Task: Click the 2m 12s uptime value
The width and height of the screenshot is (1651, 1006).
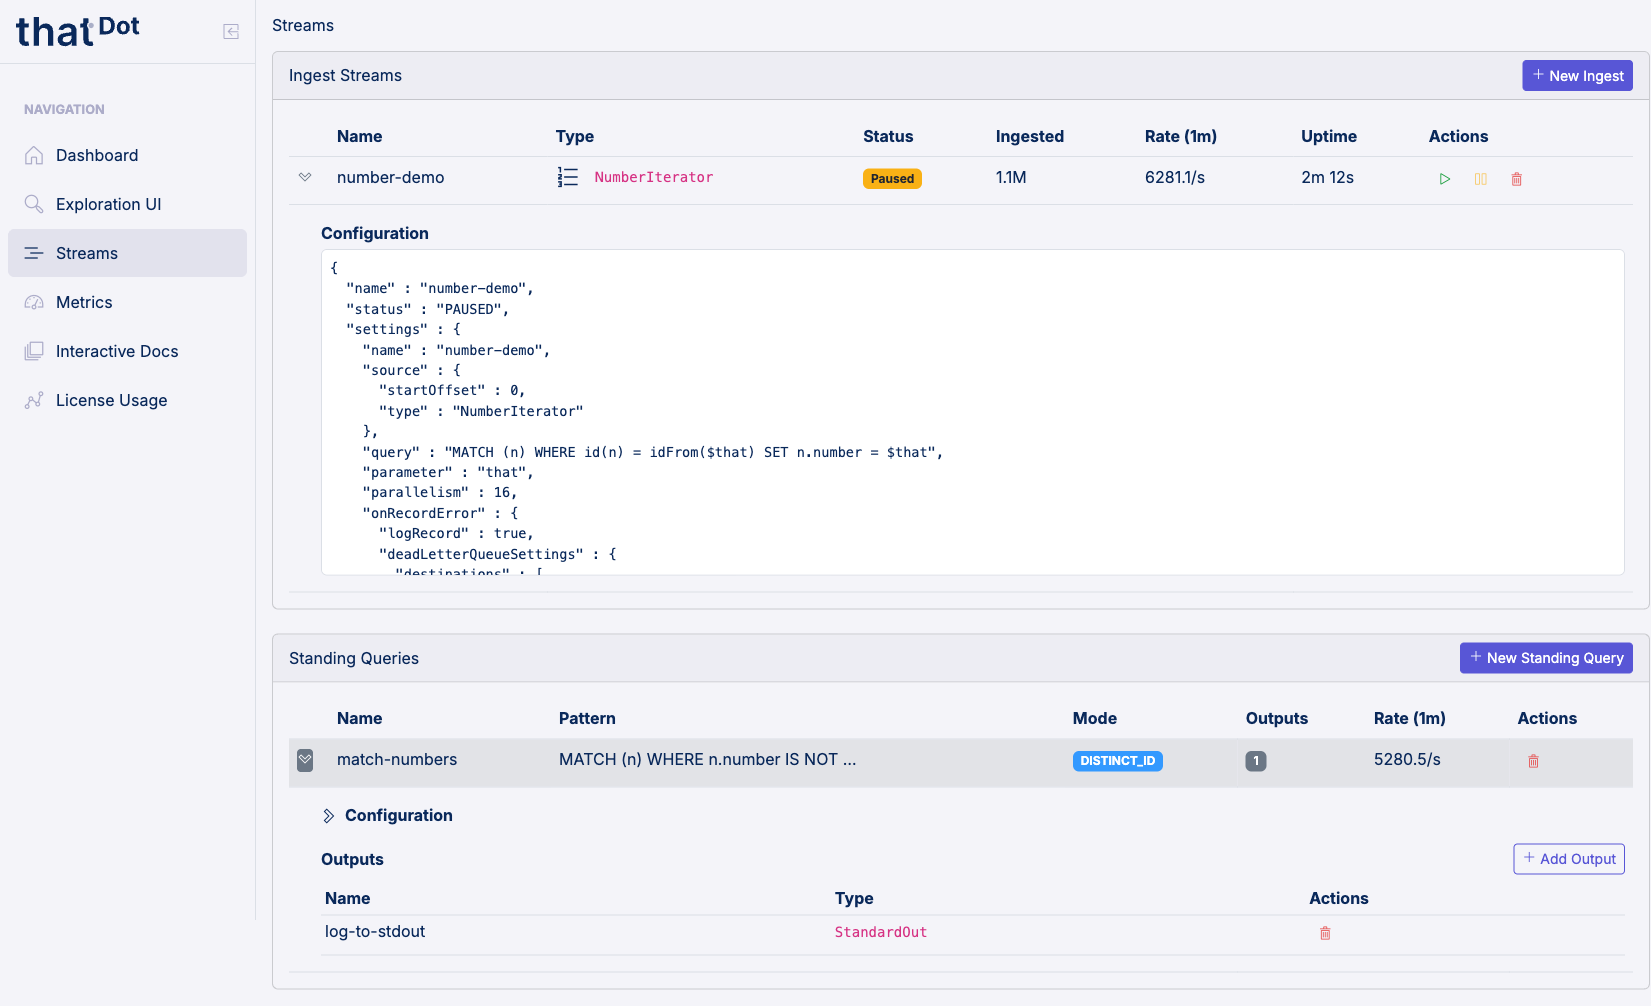Action: click(1327, 177)
